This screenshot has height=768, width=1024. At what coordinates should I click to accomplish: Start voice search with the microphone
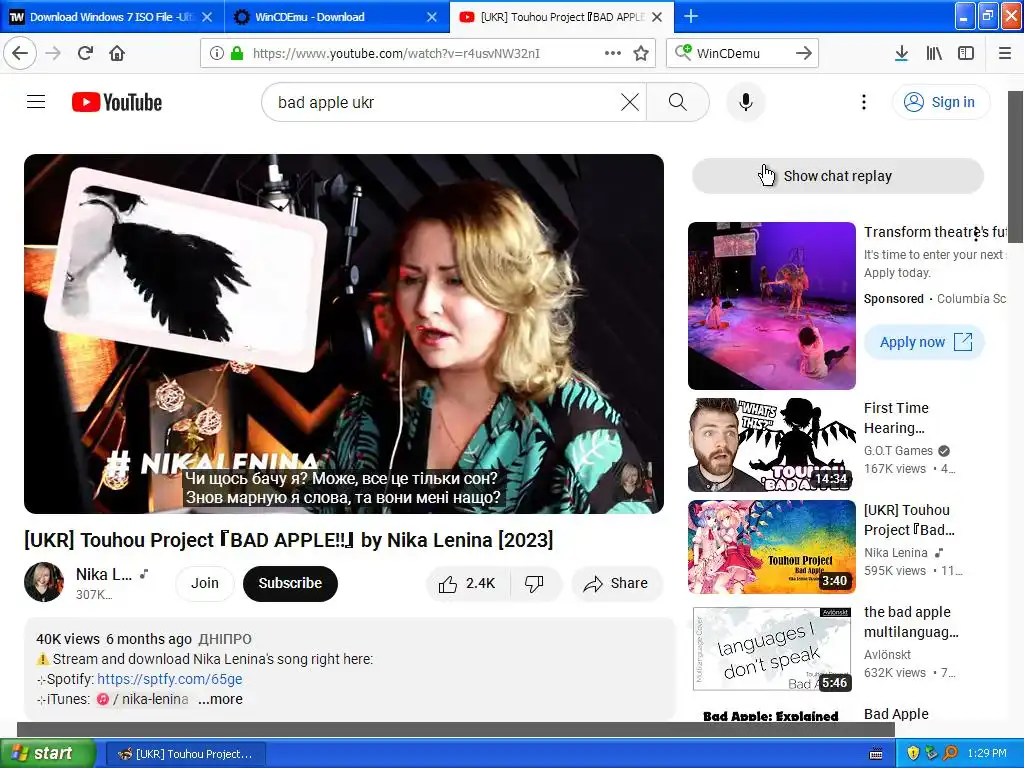(746, 102)
